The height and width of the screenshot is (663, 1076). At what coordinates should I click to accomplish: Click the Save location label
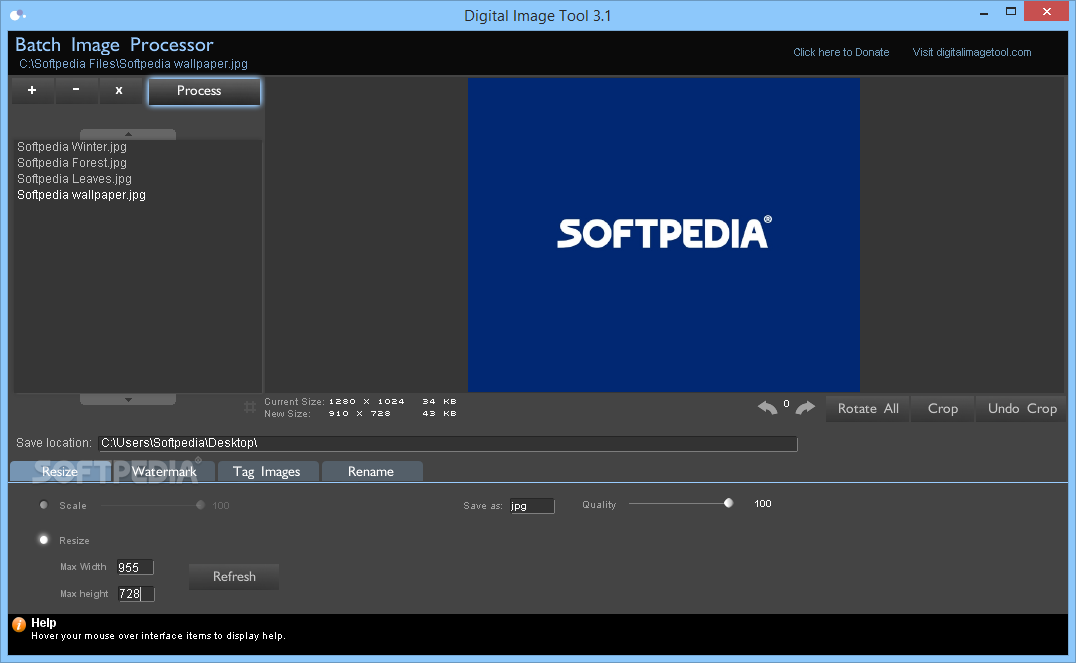tap(54, 443)
